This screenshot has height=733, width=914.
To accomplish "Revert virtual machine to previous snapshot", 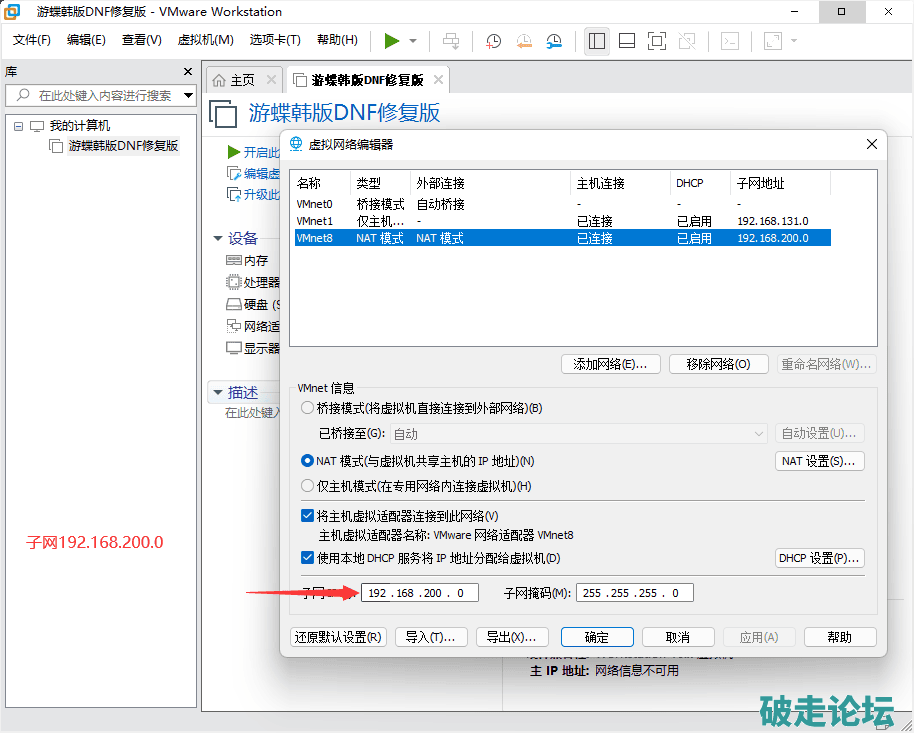I will pos(524,41).
